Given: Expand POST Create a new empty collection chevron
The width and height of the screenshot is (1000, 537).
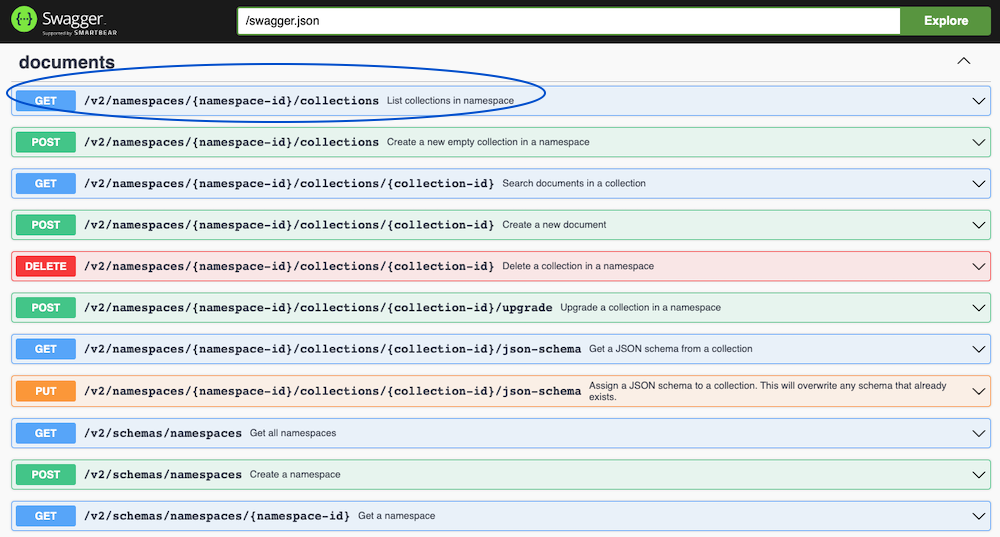Looking at the screenshot, I should (978, 142).
